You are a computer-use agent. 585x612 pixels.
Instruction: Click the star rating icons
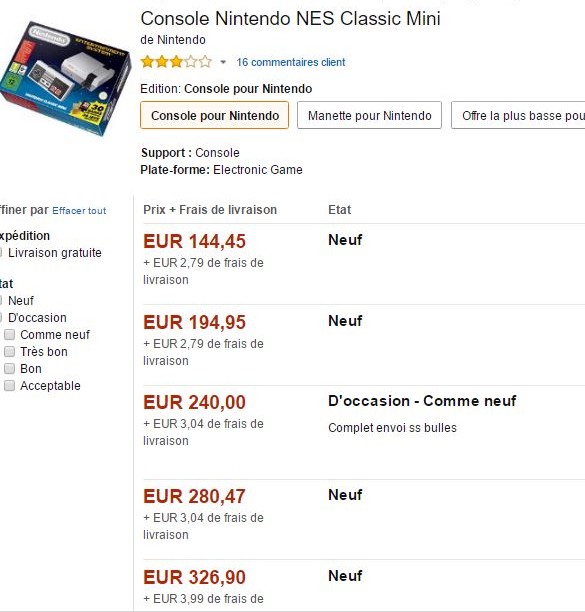(176, 62)
